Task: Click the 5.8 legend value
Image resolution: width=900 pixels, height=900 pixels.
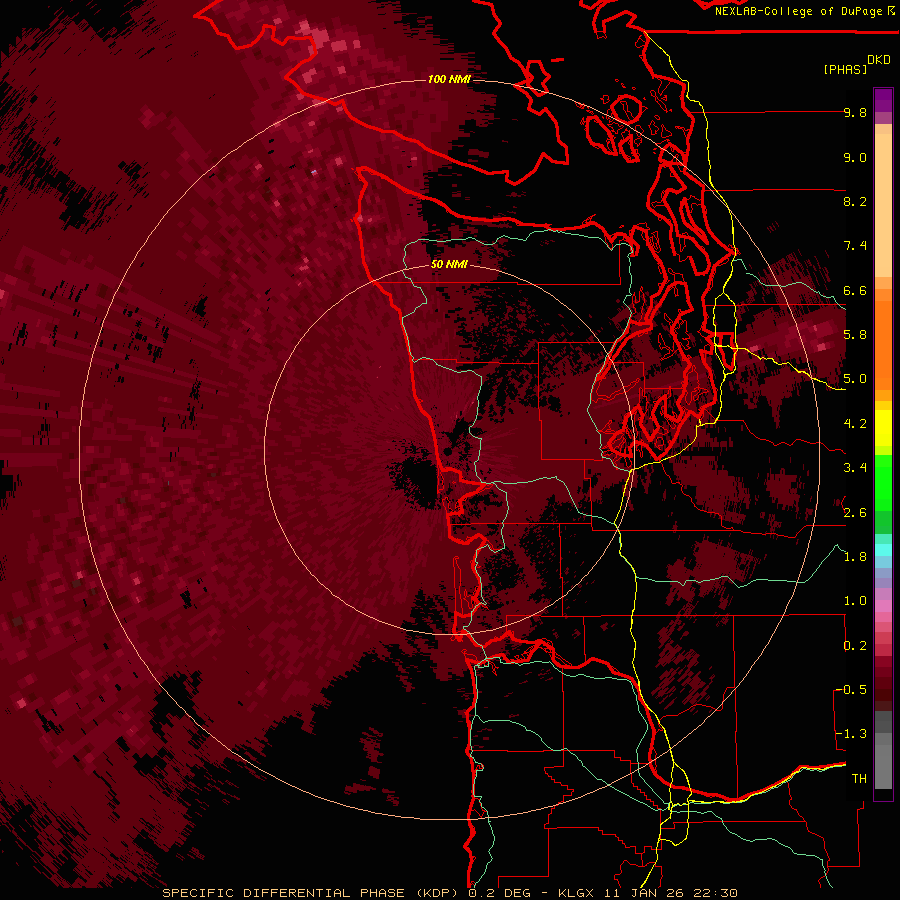Action: click(855, 335)
